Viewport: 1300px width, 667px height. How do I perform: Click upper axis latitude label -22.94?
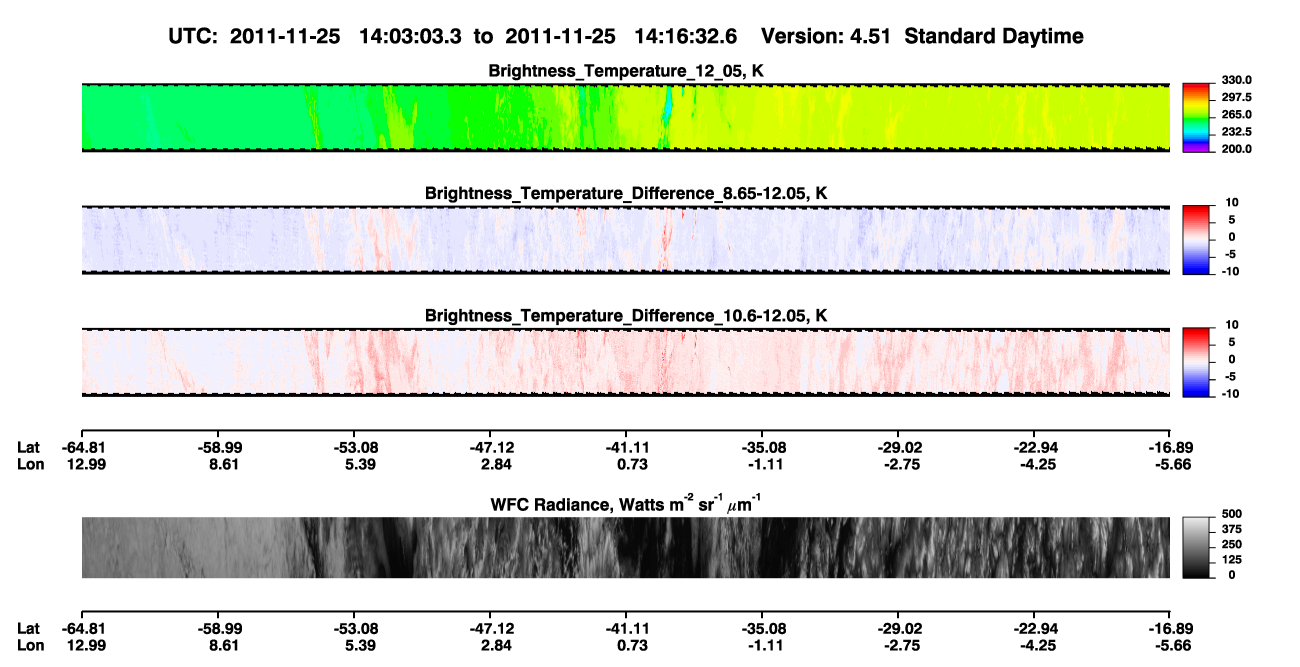click(x=1034, y=447)
